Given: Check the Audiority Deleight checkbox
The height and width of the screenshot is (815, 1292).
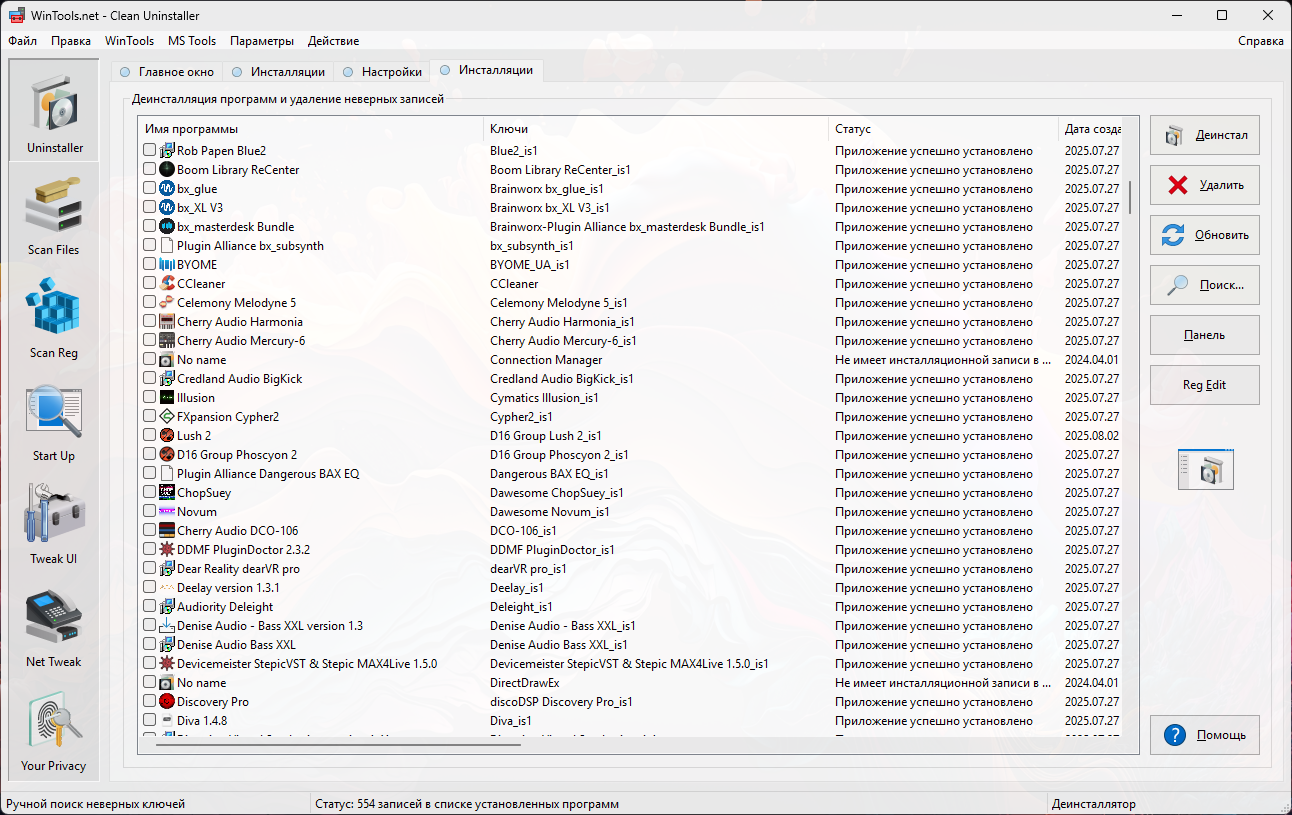Looking at the screenshot, I should click(150, 607).
